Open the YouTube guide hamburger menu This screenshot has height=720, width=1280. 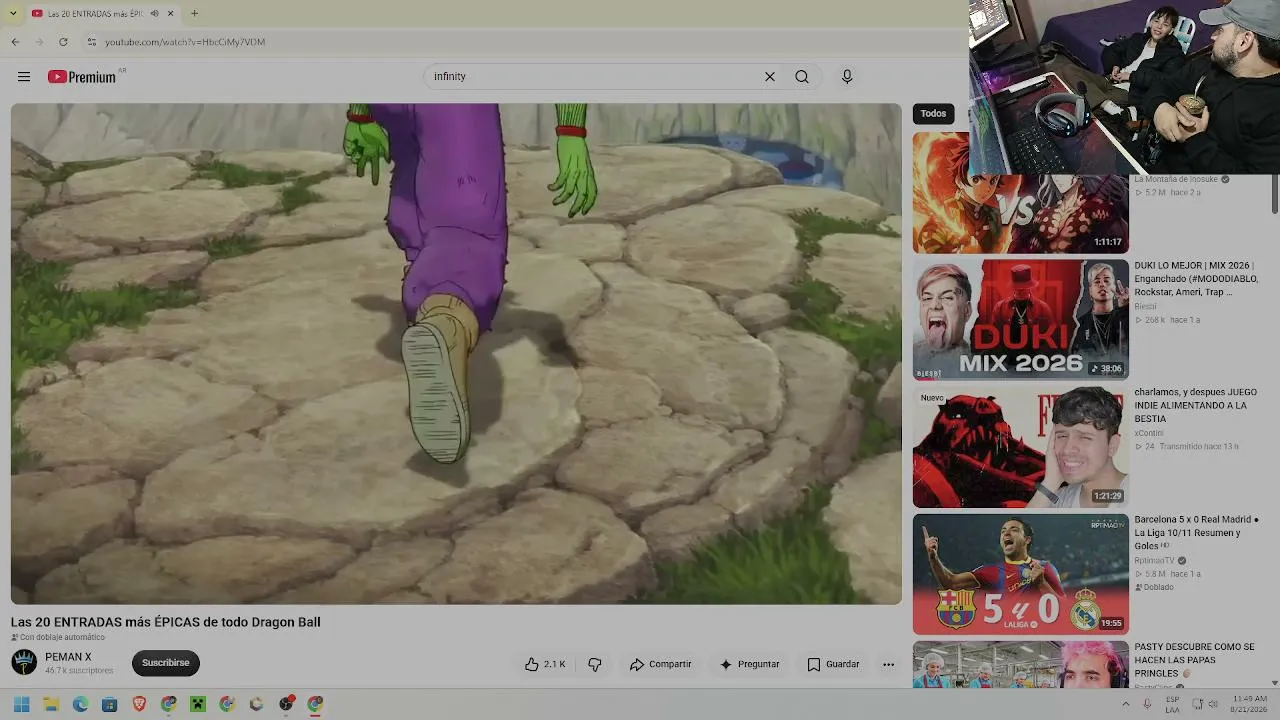point(24,77)
